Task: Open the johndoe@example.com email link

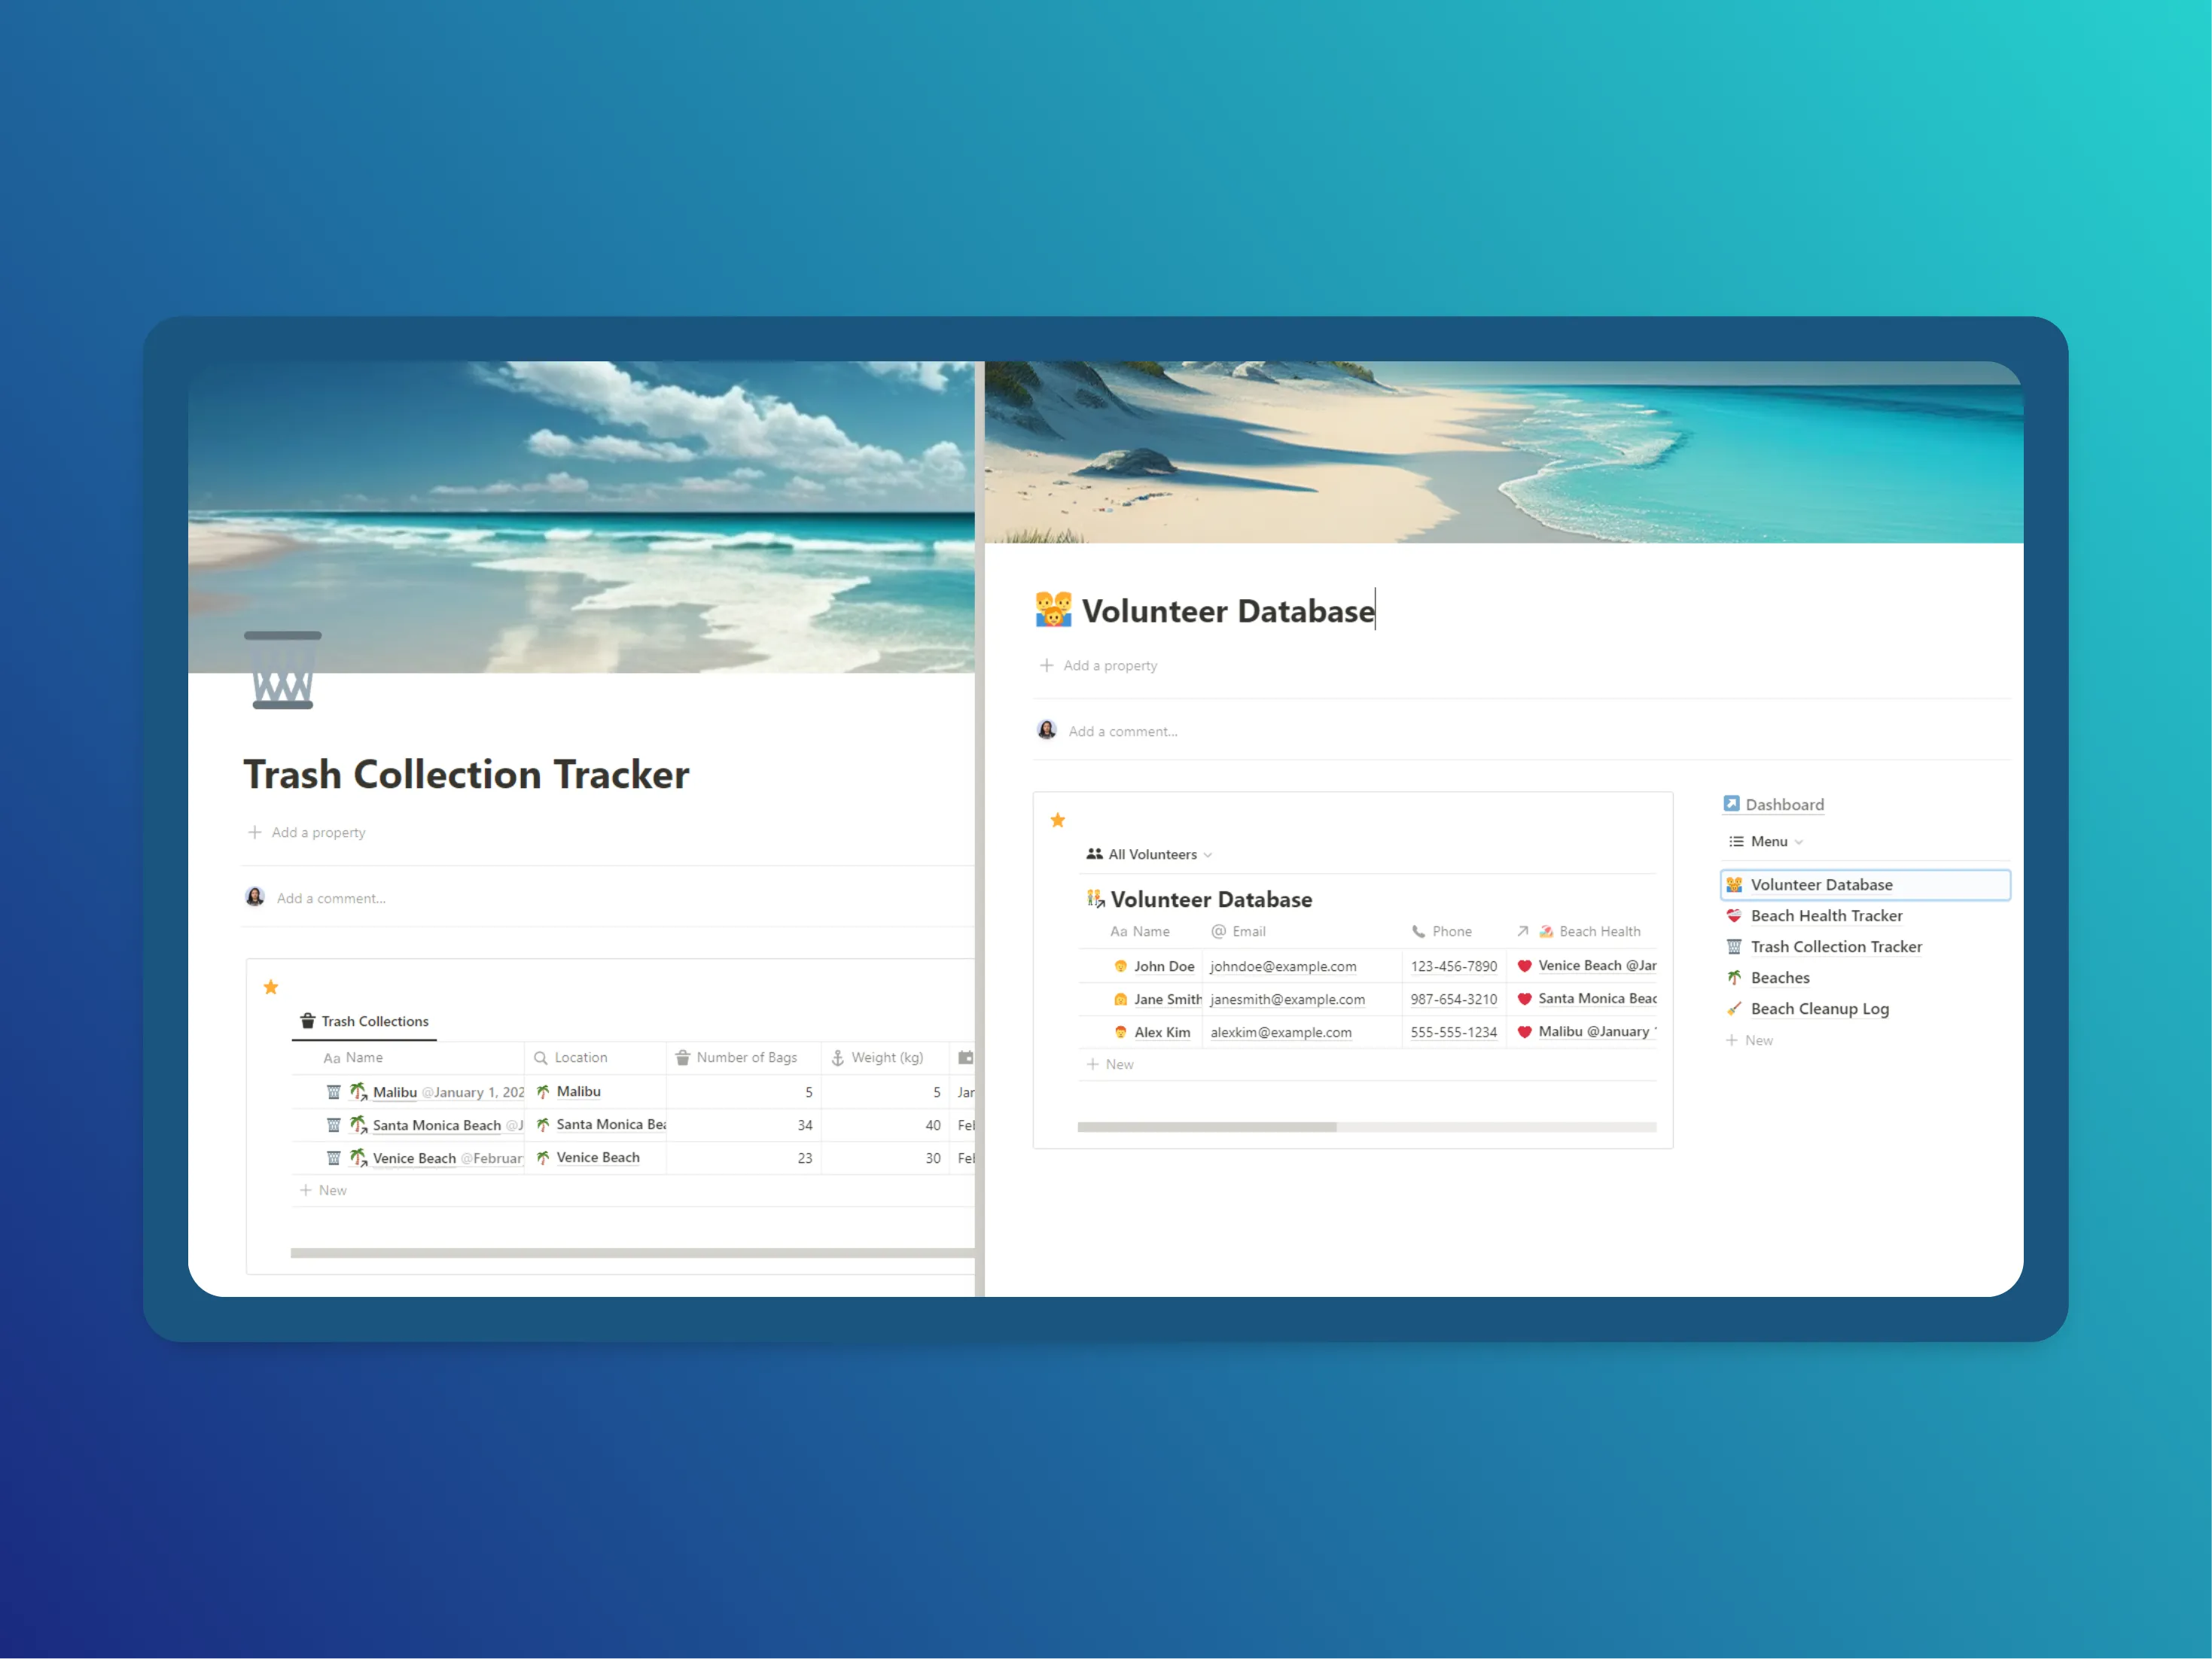Action: 1283,967
